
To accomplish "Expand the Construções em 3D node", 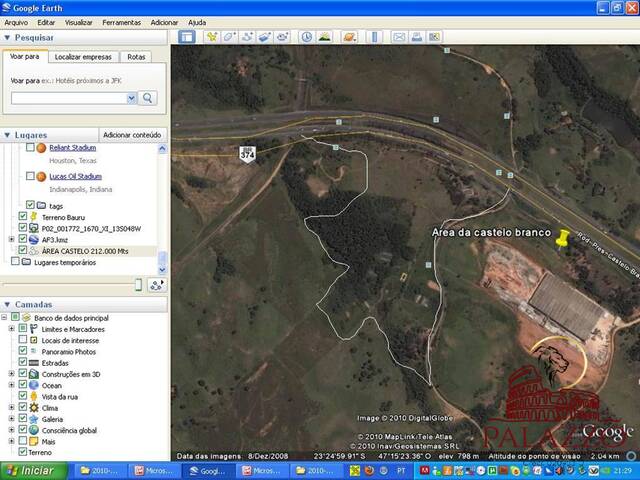I will (11, 373).
